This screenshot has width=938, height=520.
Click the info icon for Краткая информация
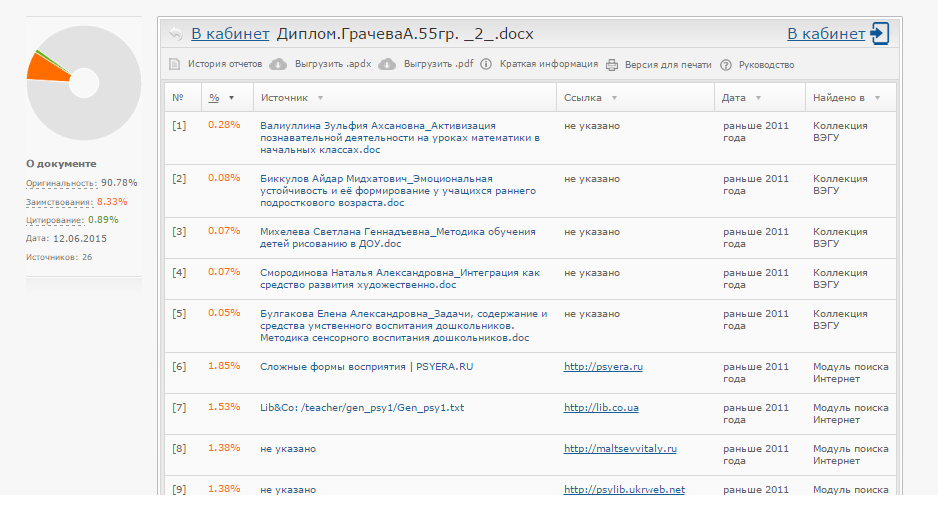tap(486, 65)
